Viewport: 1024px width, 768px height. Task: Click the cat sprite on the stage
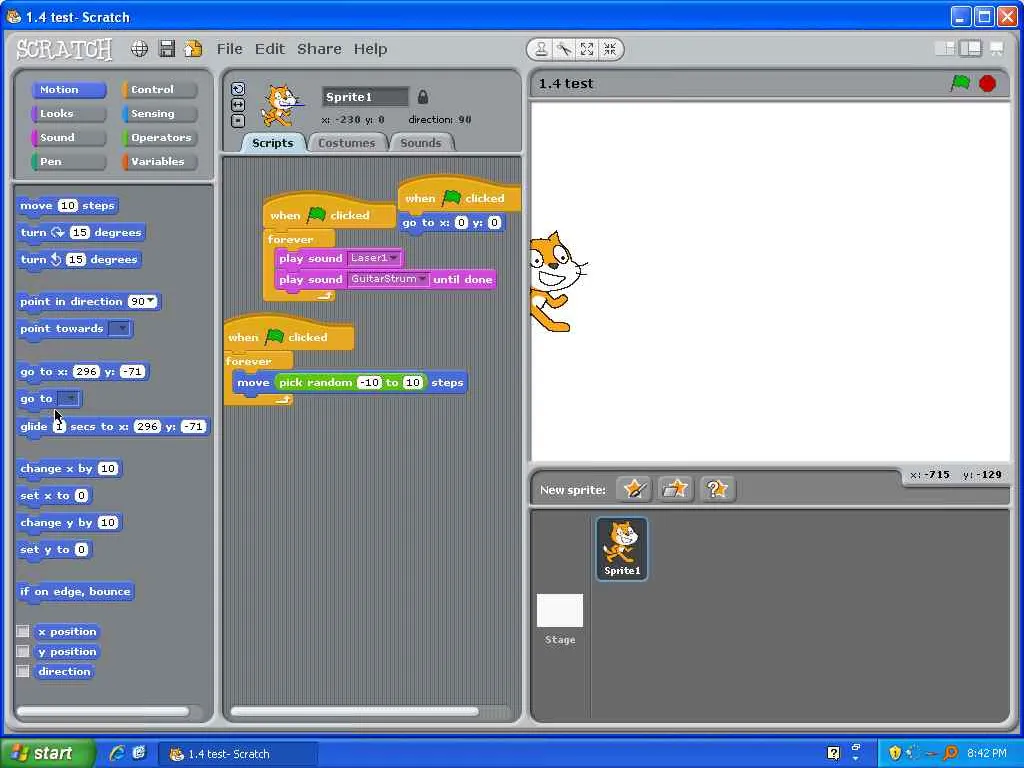coord(556,281)
